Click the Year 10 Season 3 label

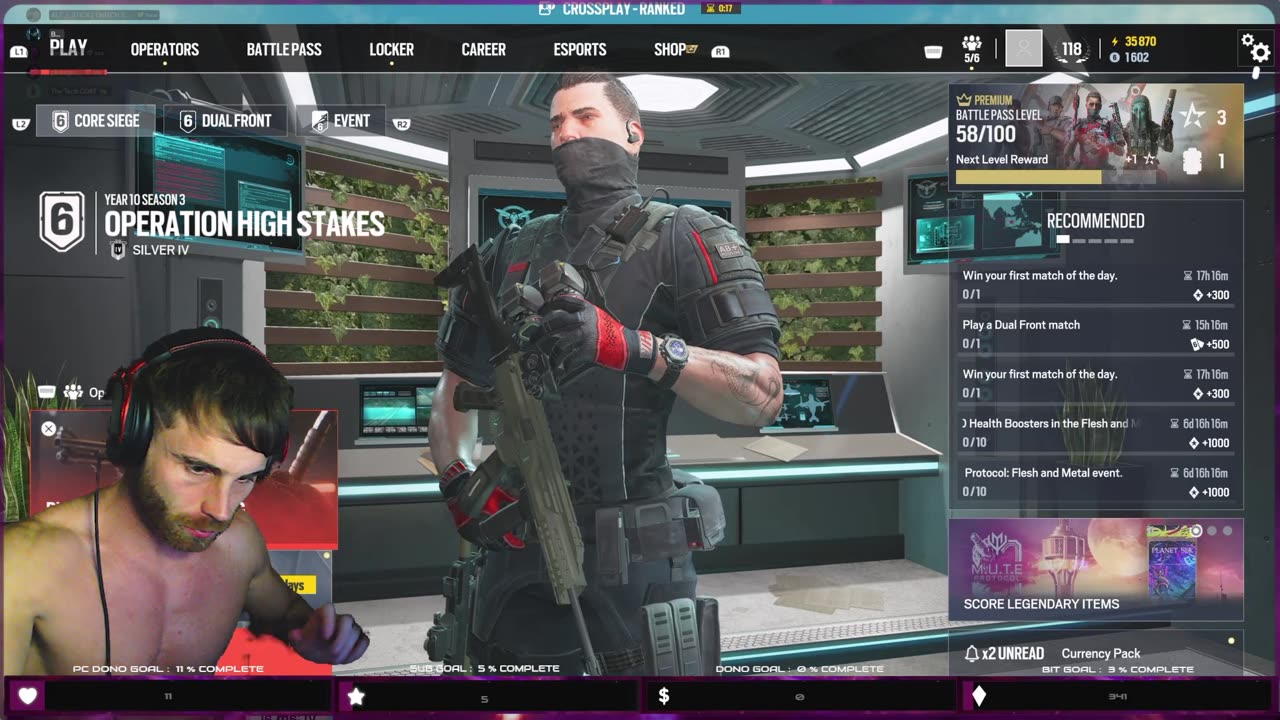145,200
